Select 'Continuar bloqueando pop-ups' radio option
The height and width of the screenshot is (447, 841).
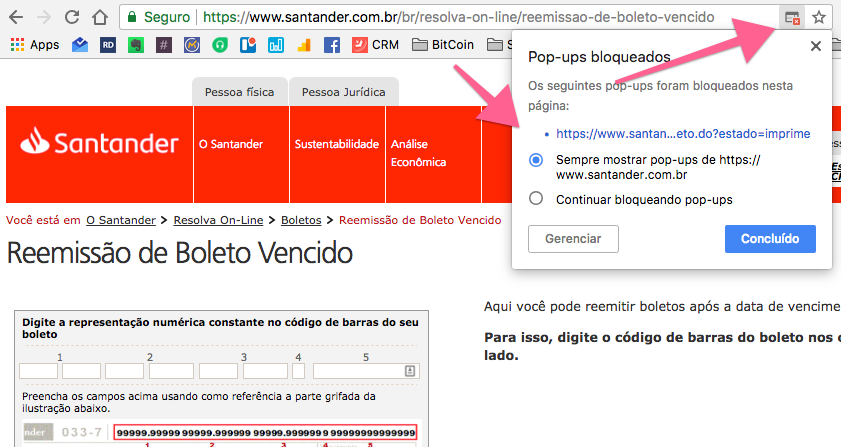tap(536, 199)
